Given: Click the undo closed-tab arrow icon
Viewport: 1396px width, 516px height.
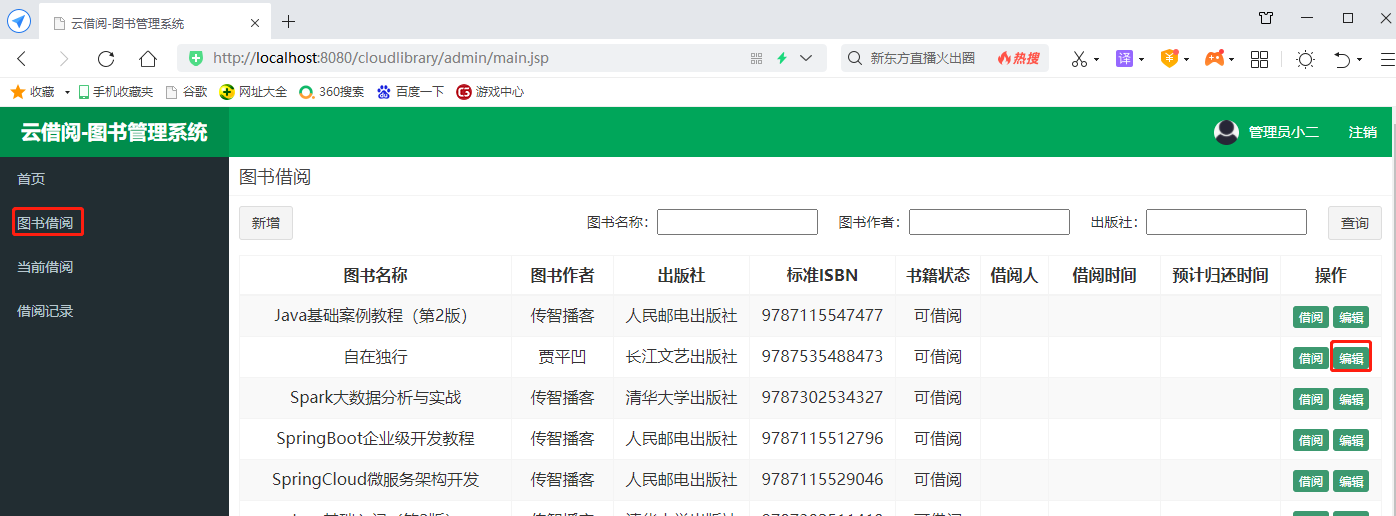Looking at the screenshot, I should (1342, 59).
